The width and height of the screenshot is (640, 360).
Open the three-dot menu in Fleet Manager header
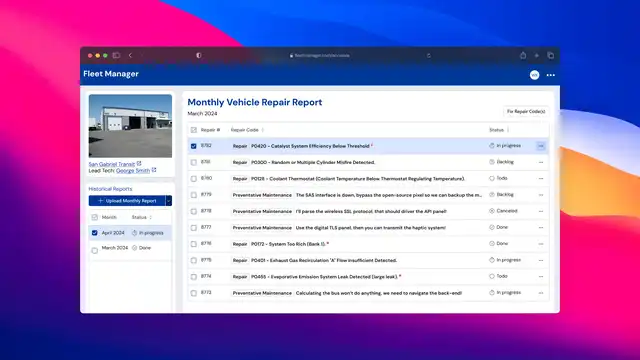point(551,75)
